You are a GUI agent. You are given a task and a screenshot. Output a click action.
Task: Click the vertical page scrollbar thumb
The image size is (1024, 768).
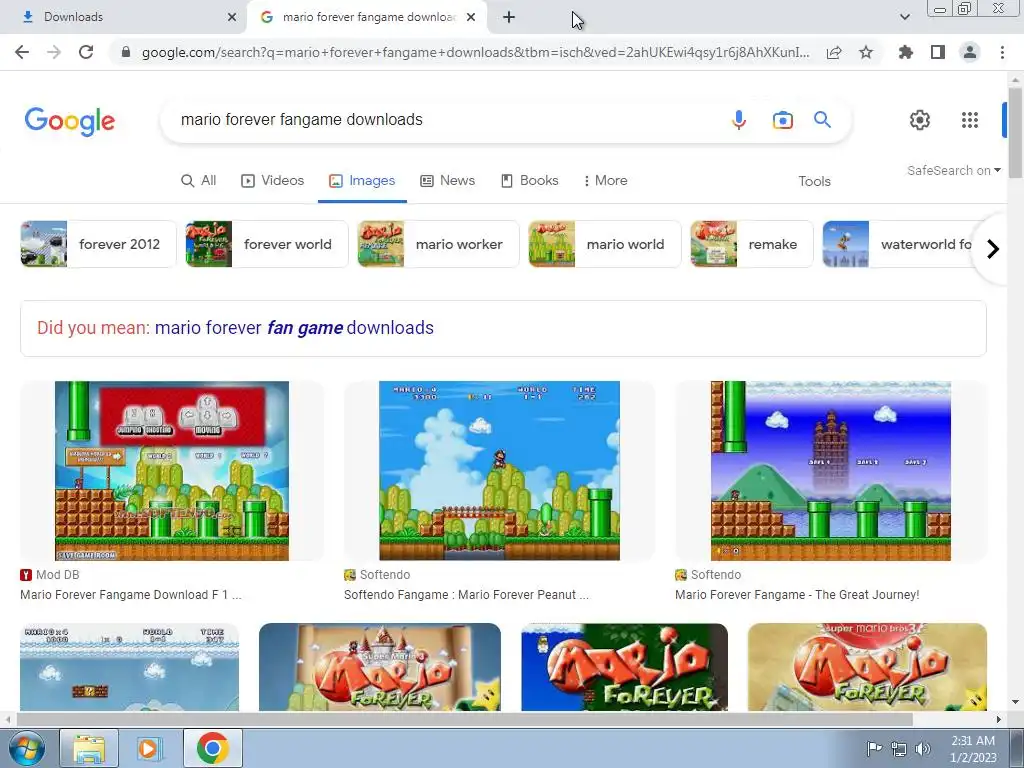coord(1015,133)
